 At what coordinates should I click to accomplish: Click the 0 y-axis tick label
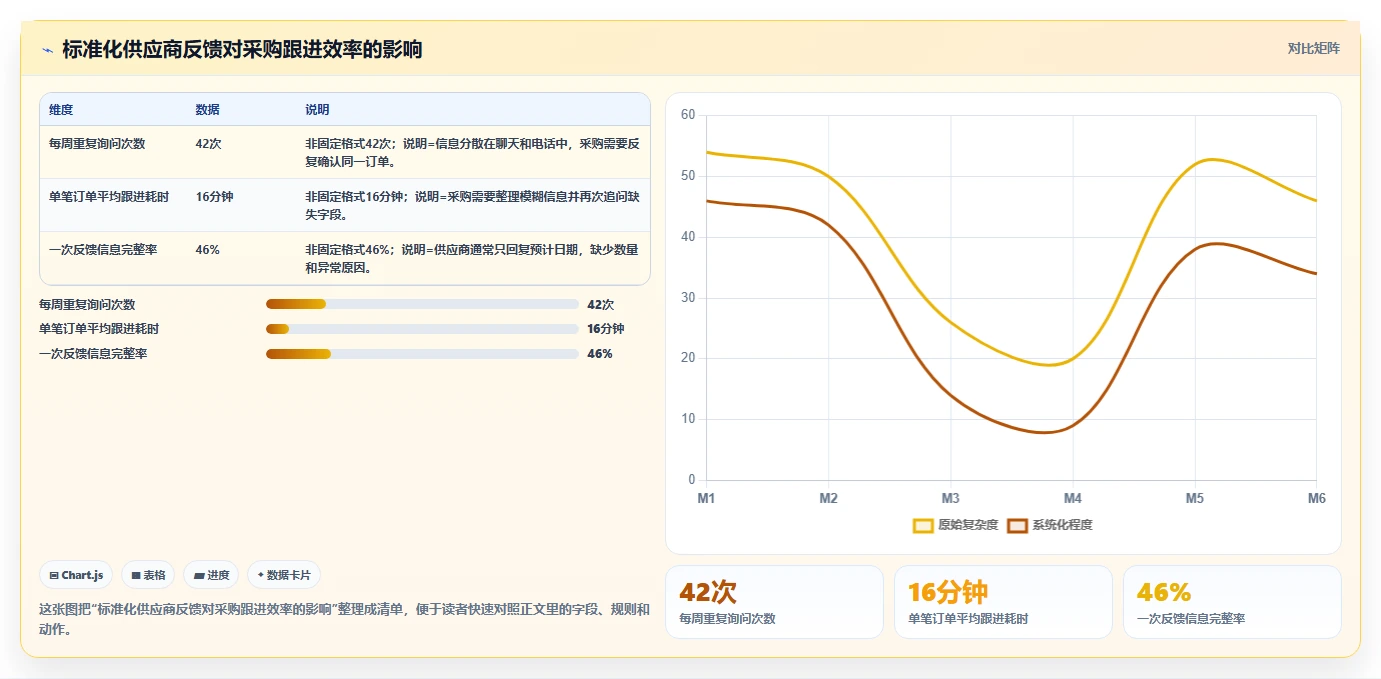point(691,480)
